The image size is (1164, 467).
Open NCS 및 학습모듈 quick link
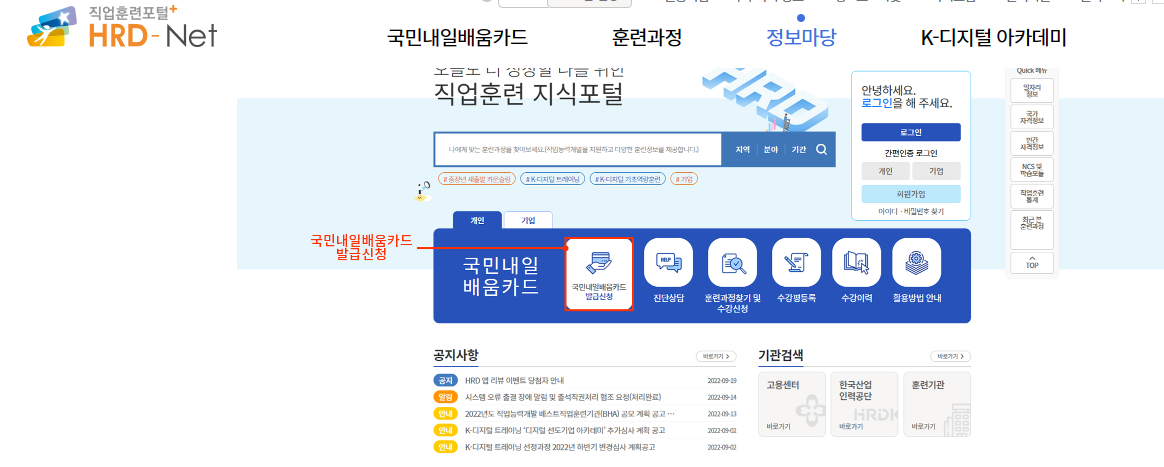(1032, 170)
